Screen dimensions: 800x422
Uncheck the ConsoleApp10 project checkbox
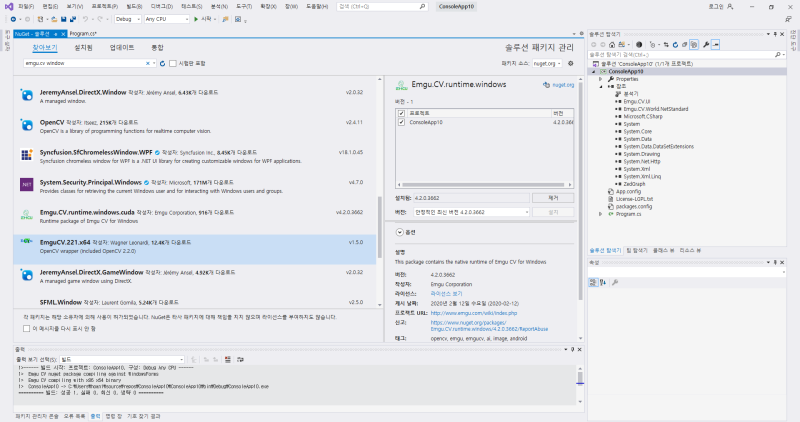point(402,122)
